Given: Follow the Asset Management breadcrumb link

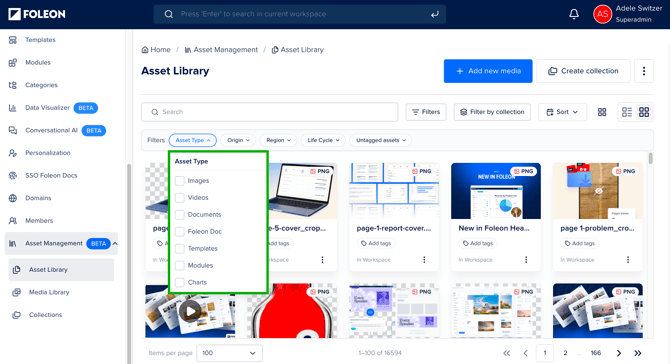Looking at the screenshot, I should point(221,50).
